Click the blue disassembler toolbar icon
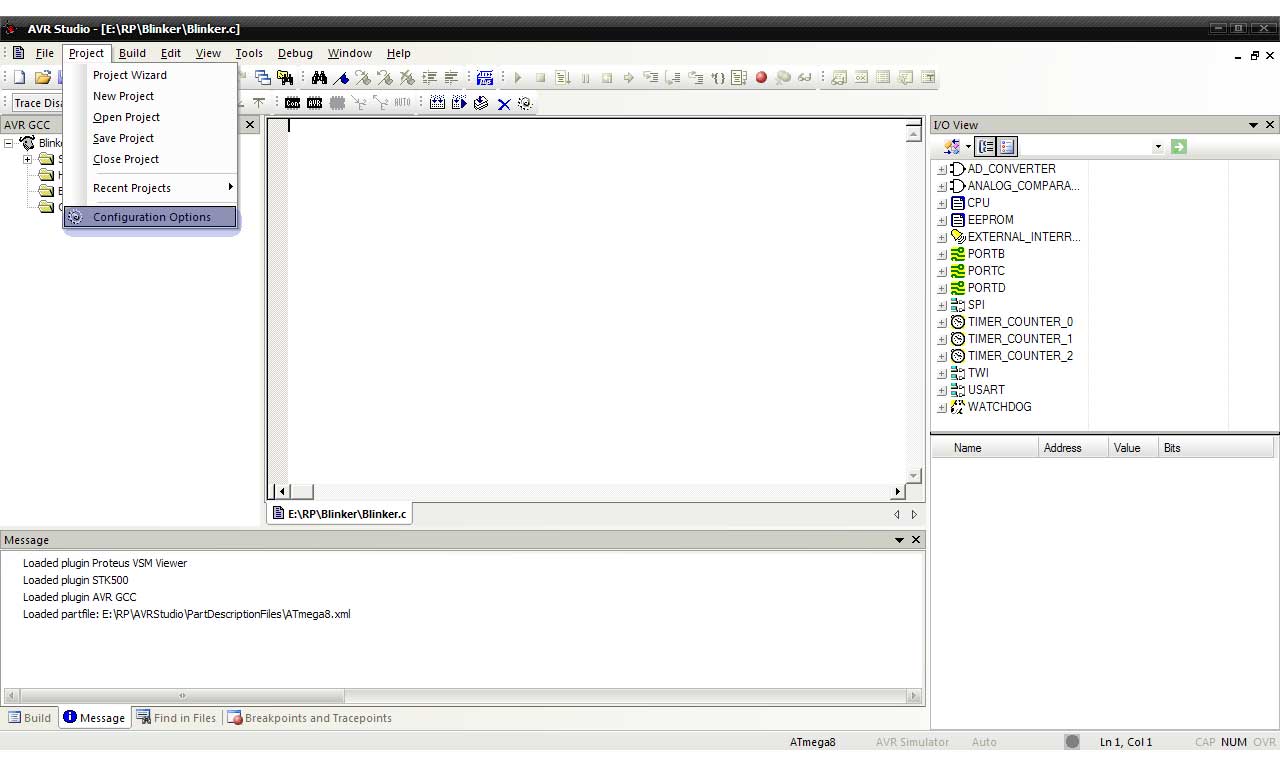The image size is (1280, 768). click(x=485, y=77)
